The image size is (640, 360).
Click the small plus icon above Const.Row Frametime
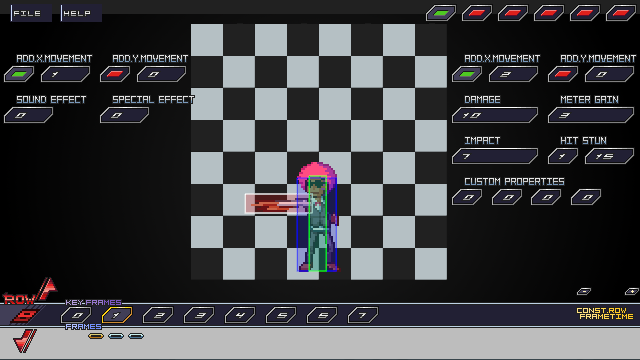point(631,291)
